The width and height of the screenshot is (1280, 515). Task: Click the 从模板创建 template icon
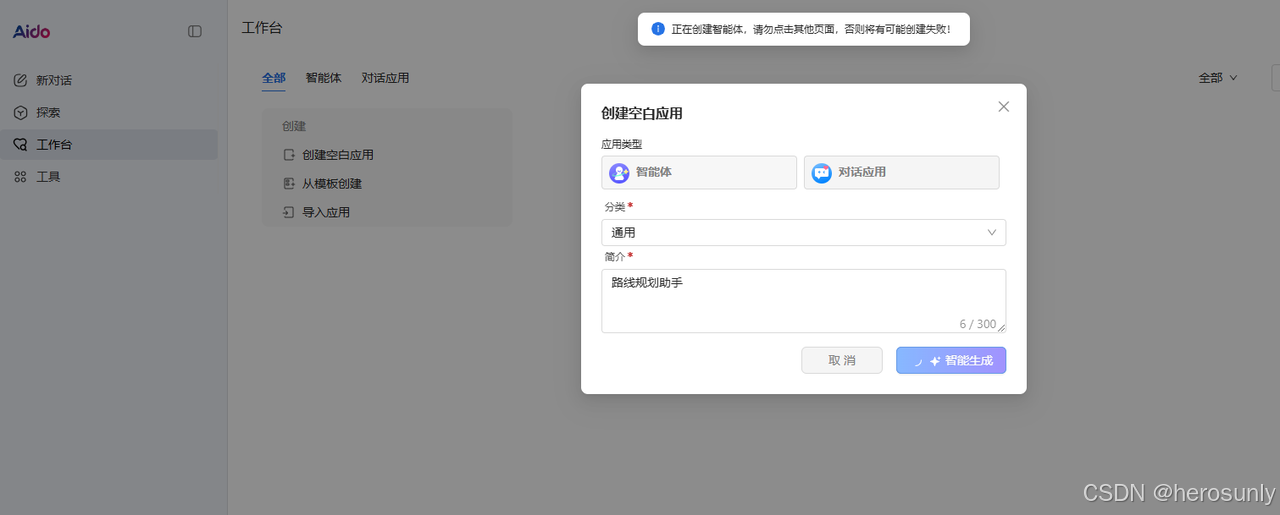[289, 184]
